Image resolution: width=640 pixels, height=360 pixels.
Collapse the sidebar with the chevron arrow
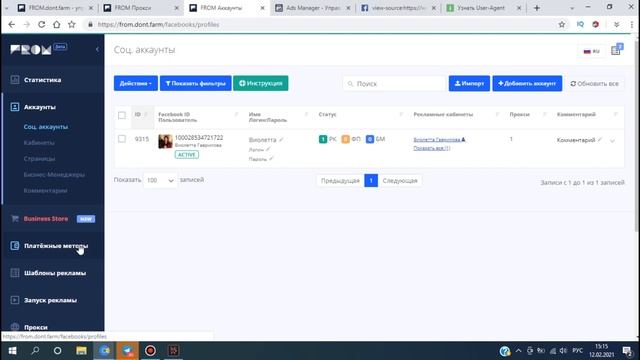(x=97, y=49)
